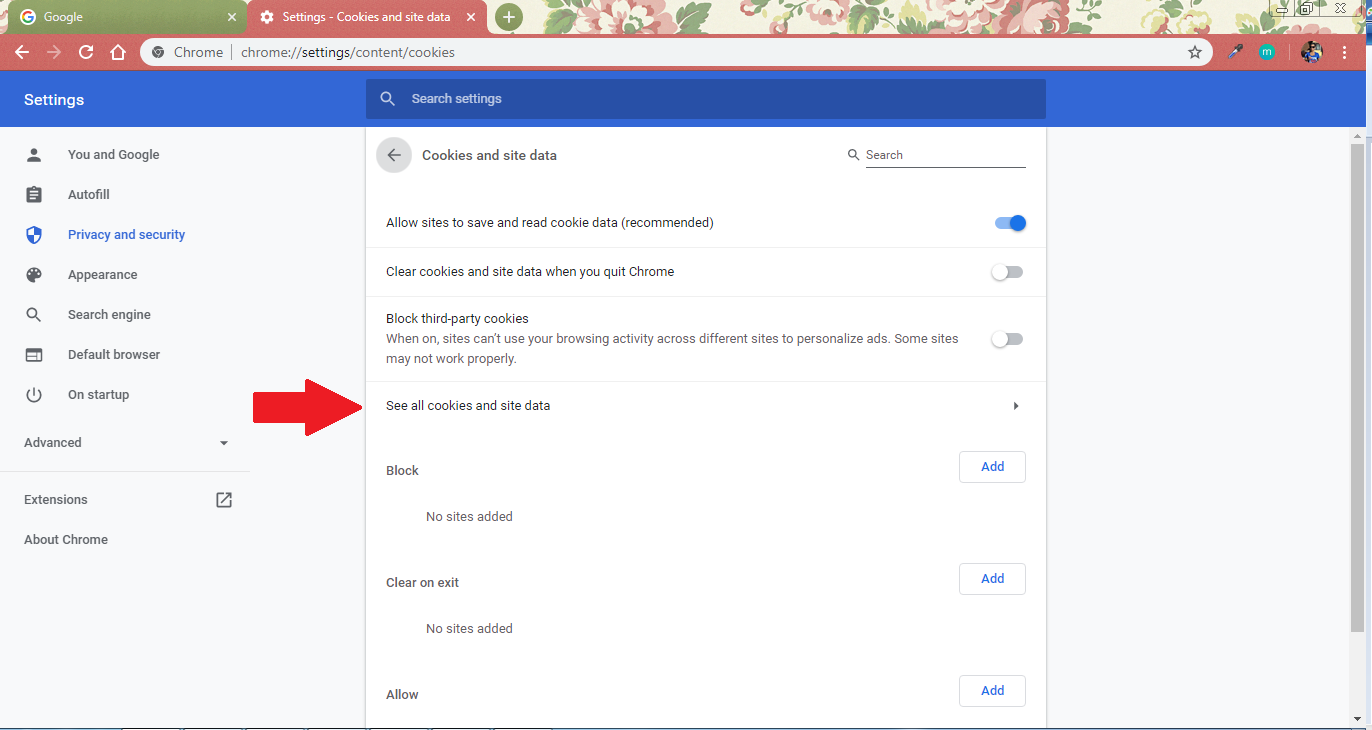Select the Settings - Cookies and site data tab
The image size is (1372, 730).
tap(368, 17)
